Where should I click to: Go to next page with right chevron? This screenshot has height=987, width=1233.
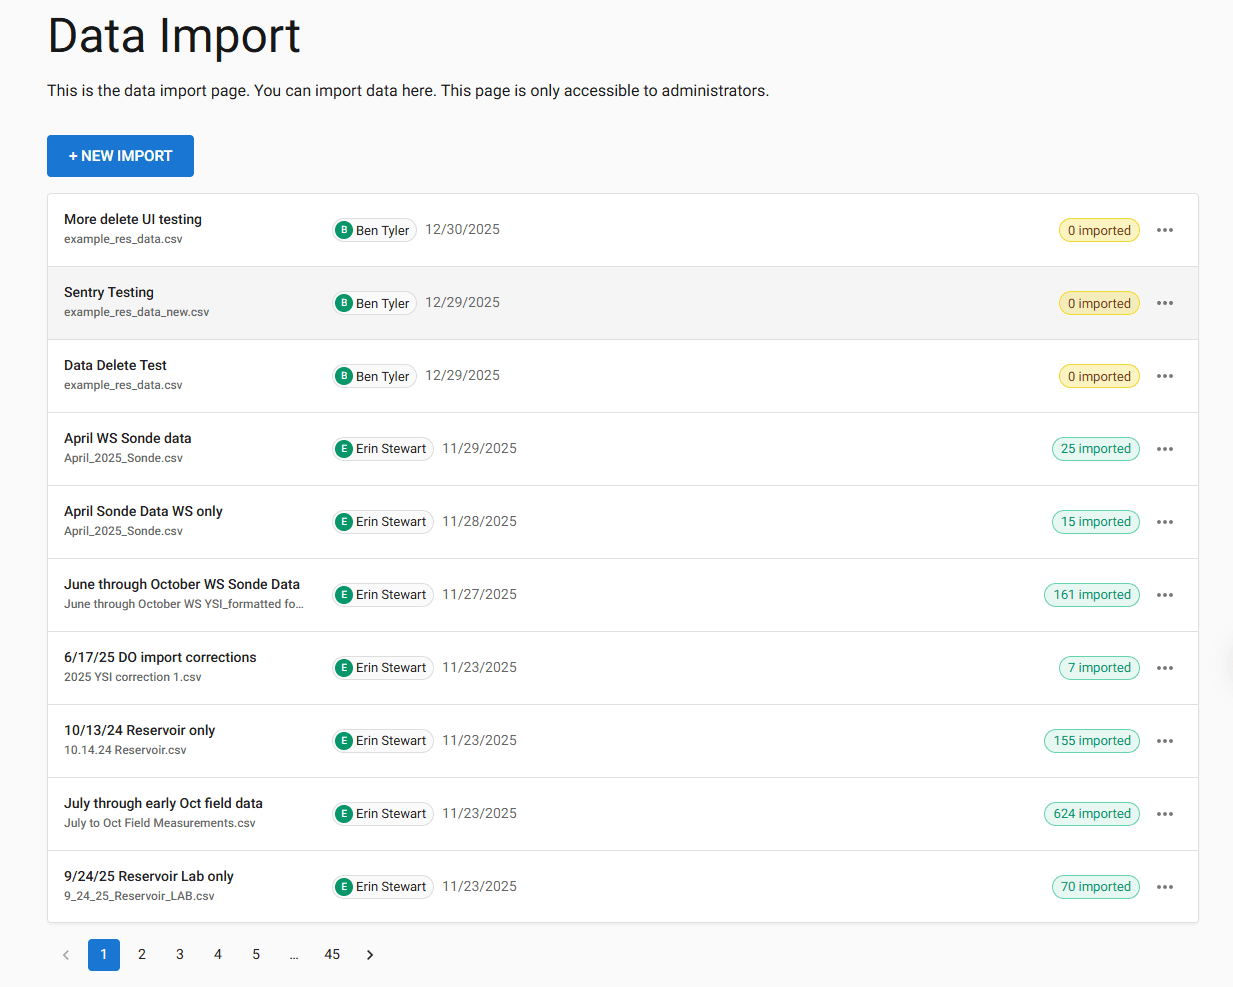tap(370, 955)
